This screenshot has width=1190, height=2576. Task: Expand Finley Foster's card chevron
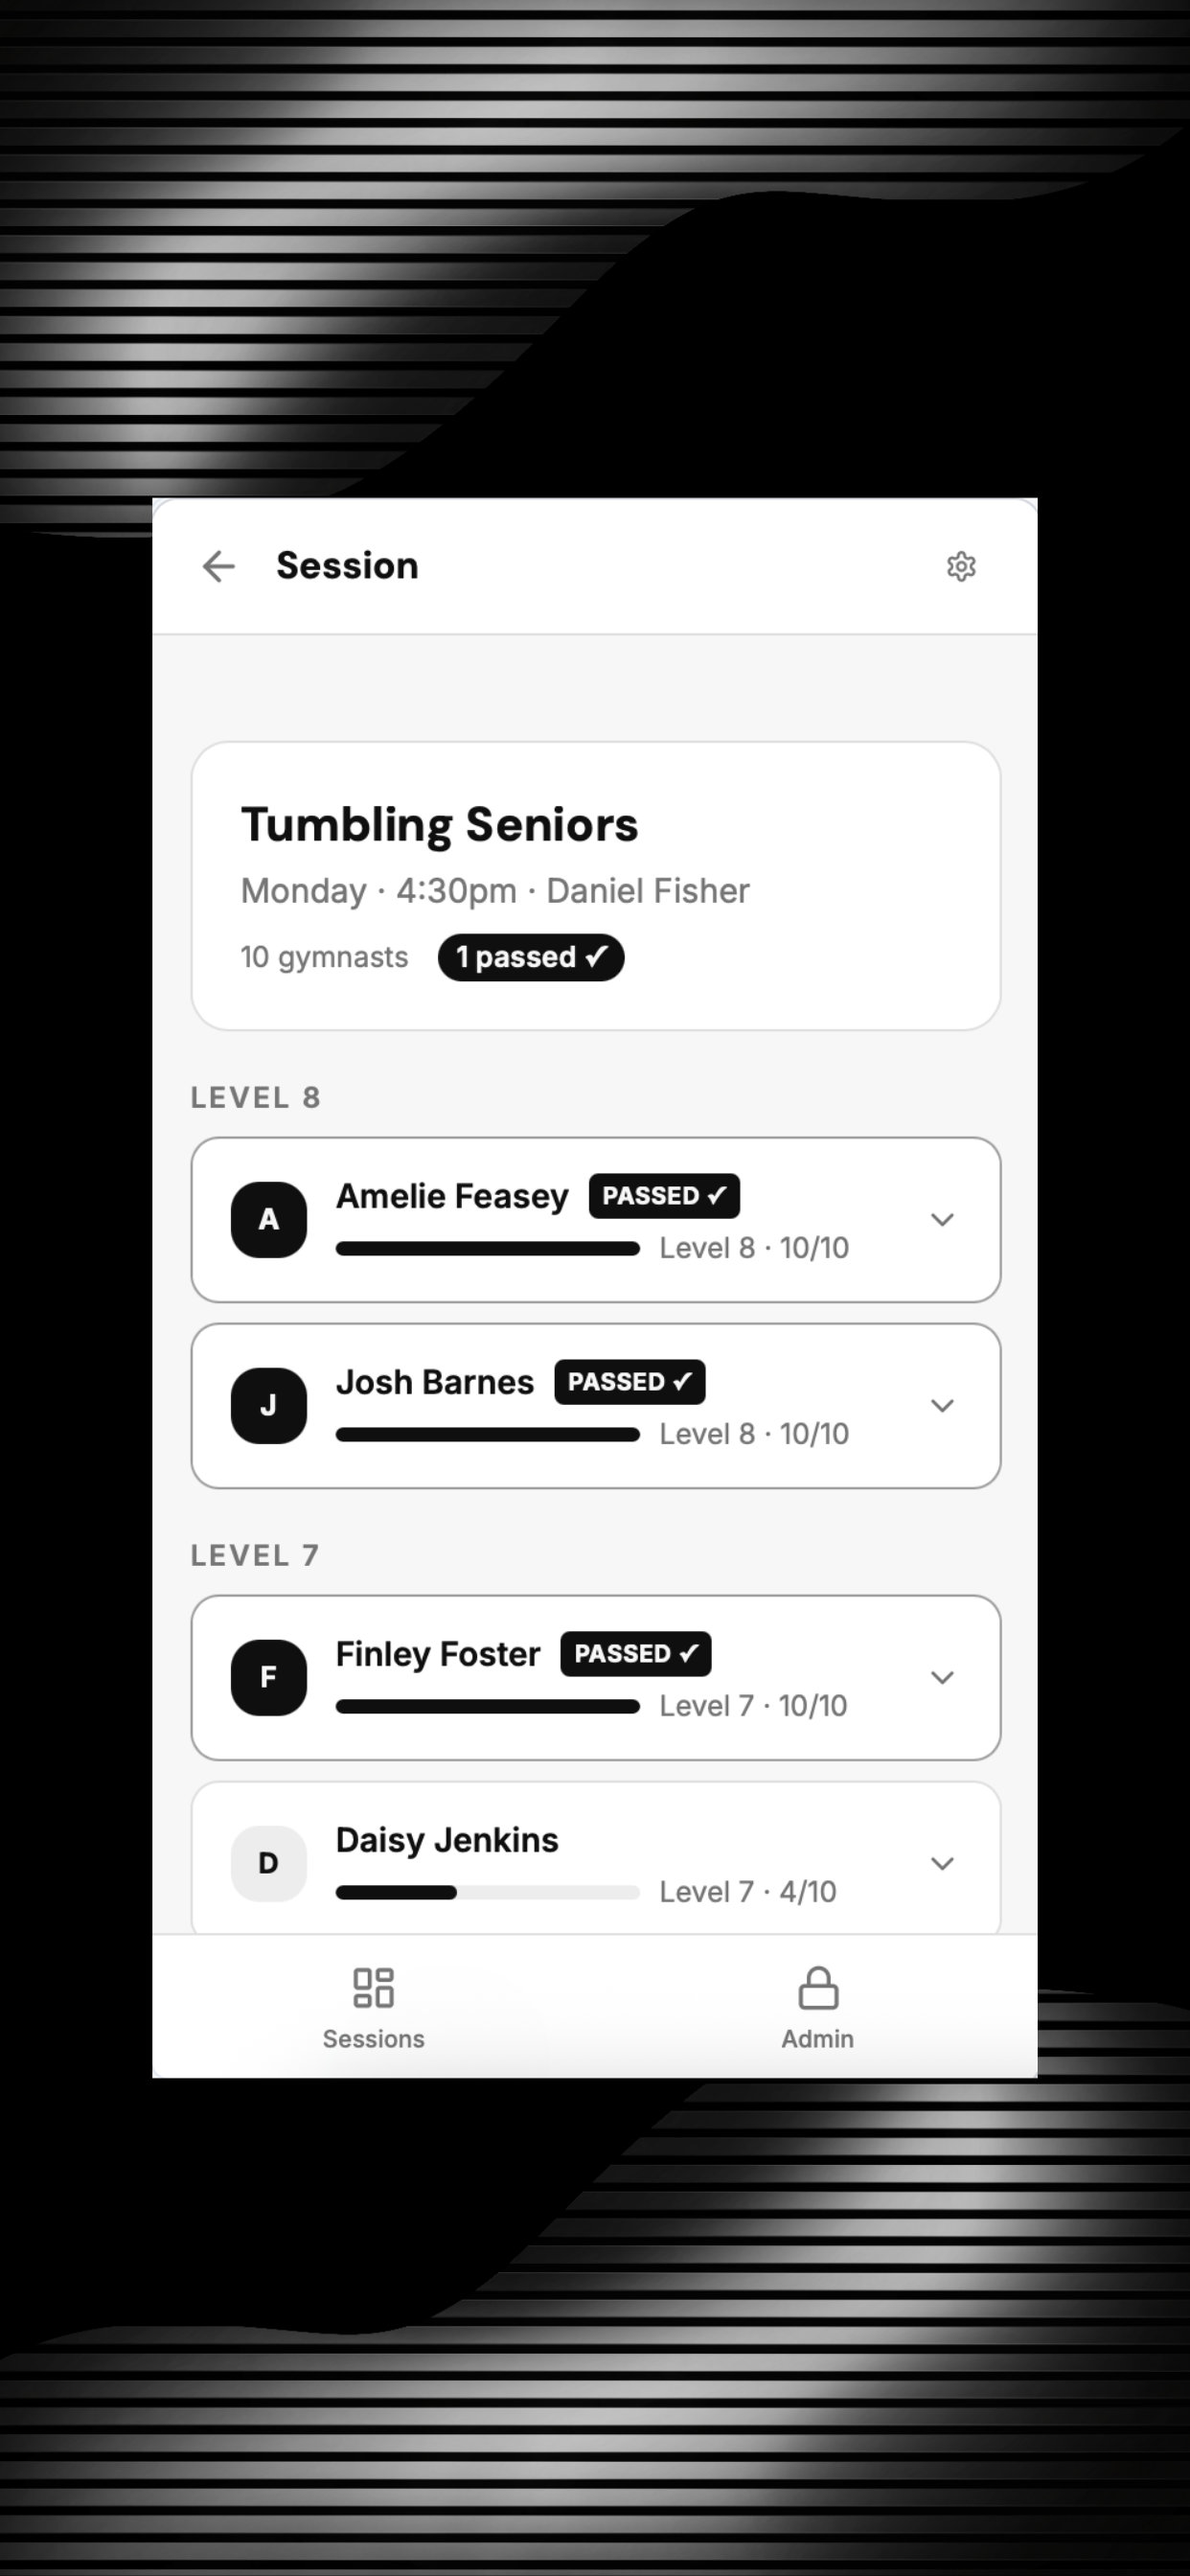[942, 1678]
